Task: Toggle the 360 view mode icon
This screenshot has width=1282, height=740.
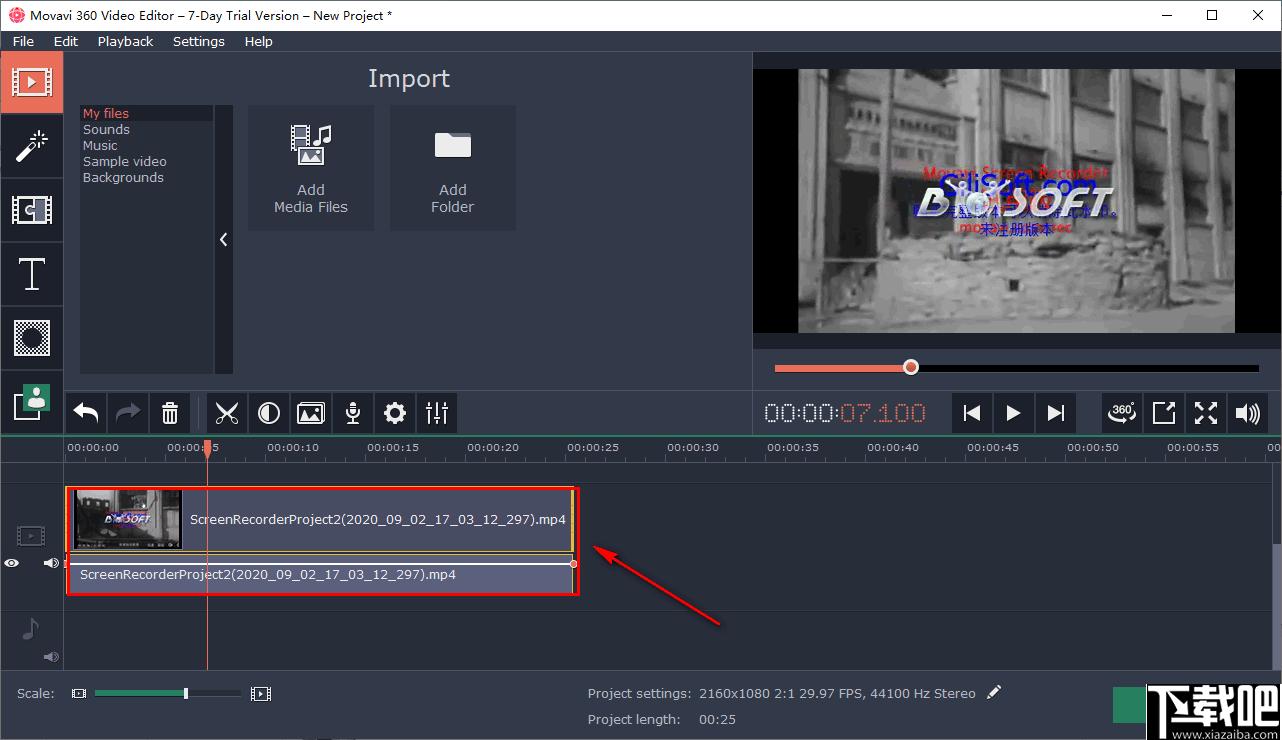Action: click(1122, 413)
